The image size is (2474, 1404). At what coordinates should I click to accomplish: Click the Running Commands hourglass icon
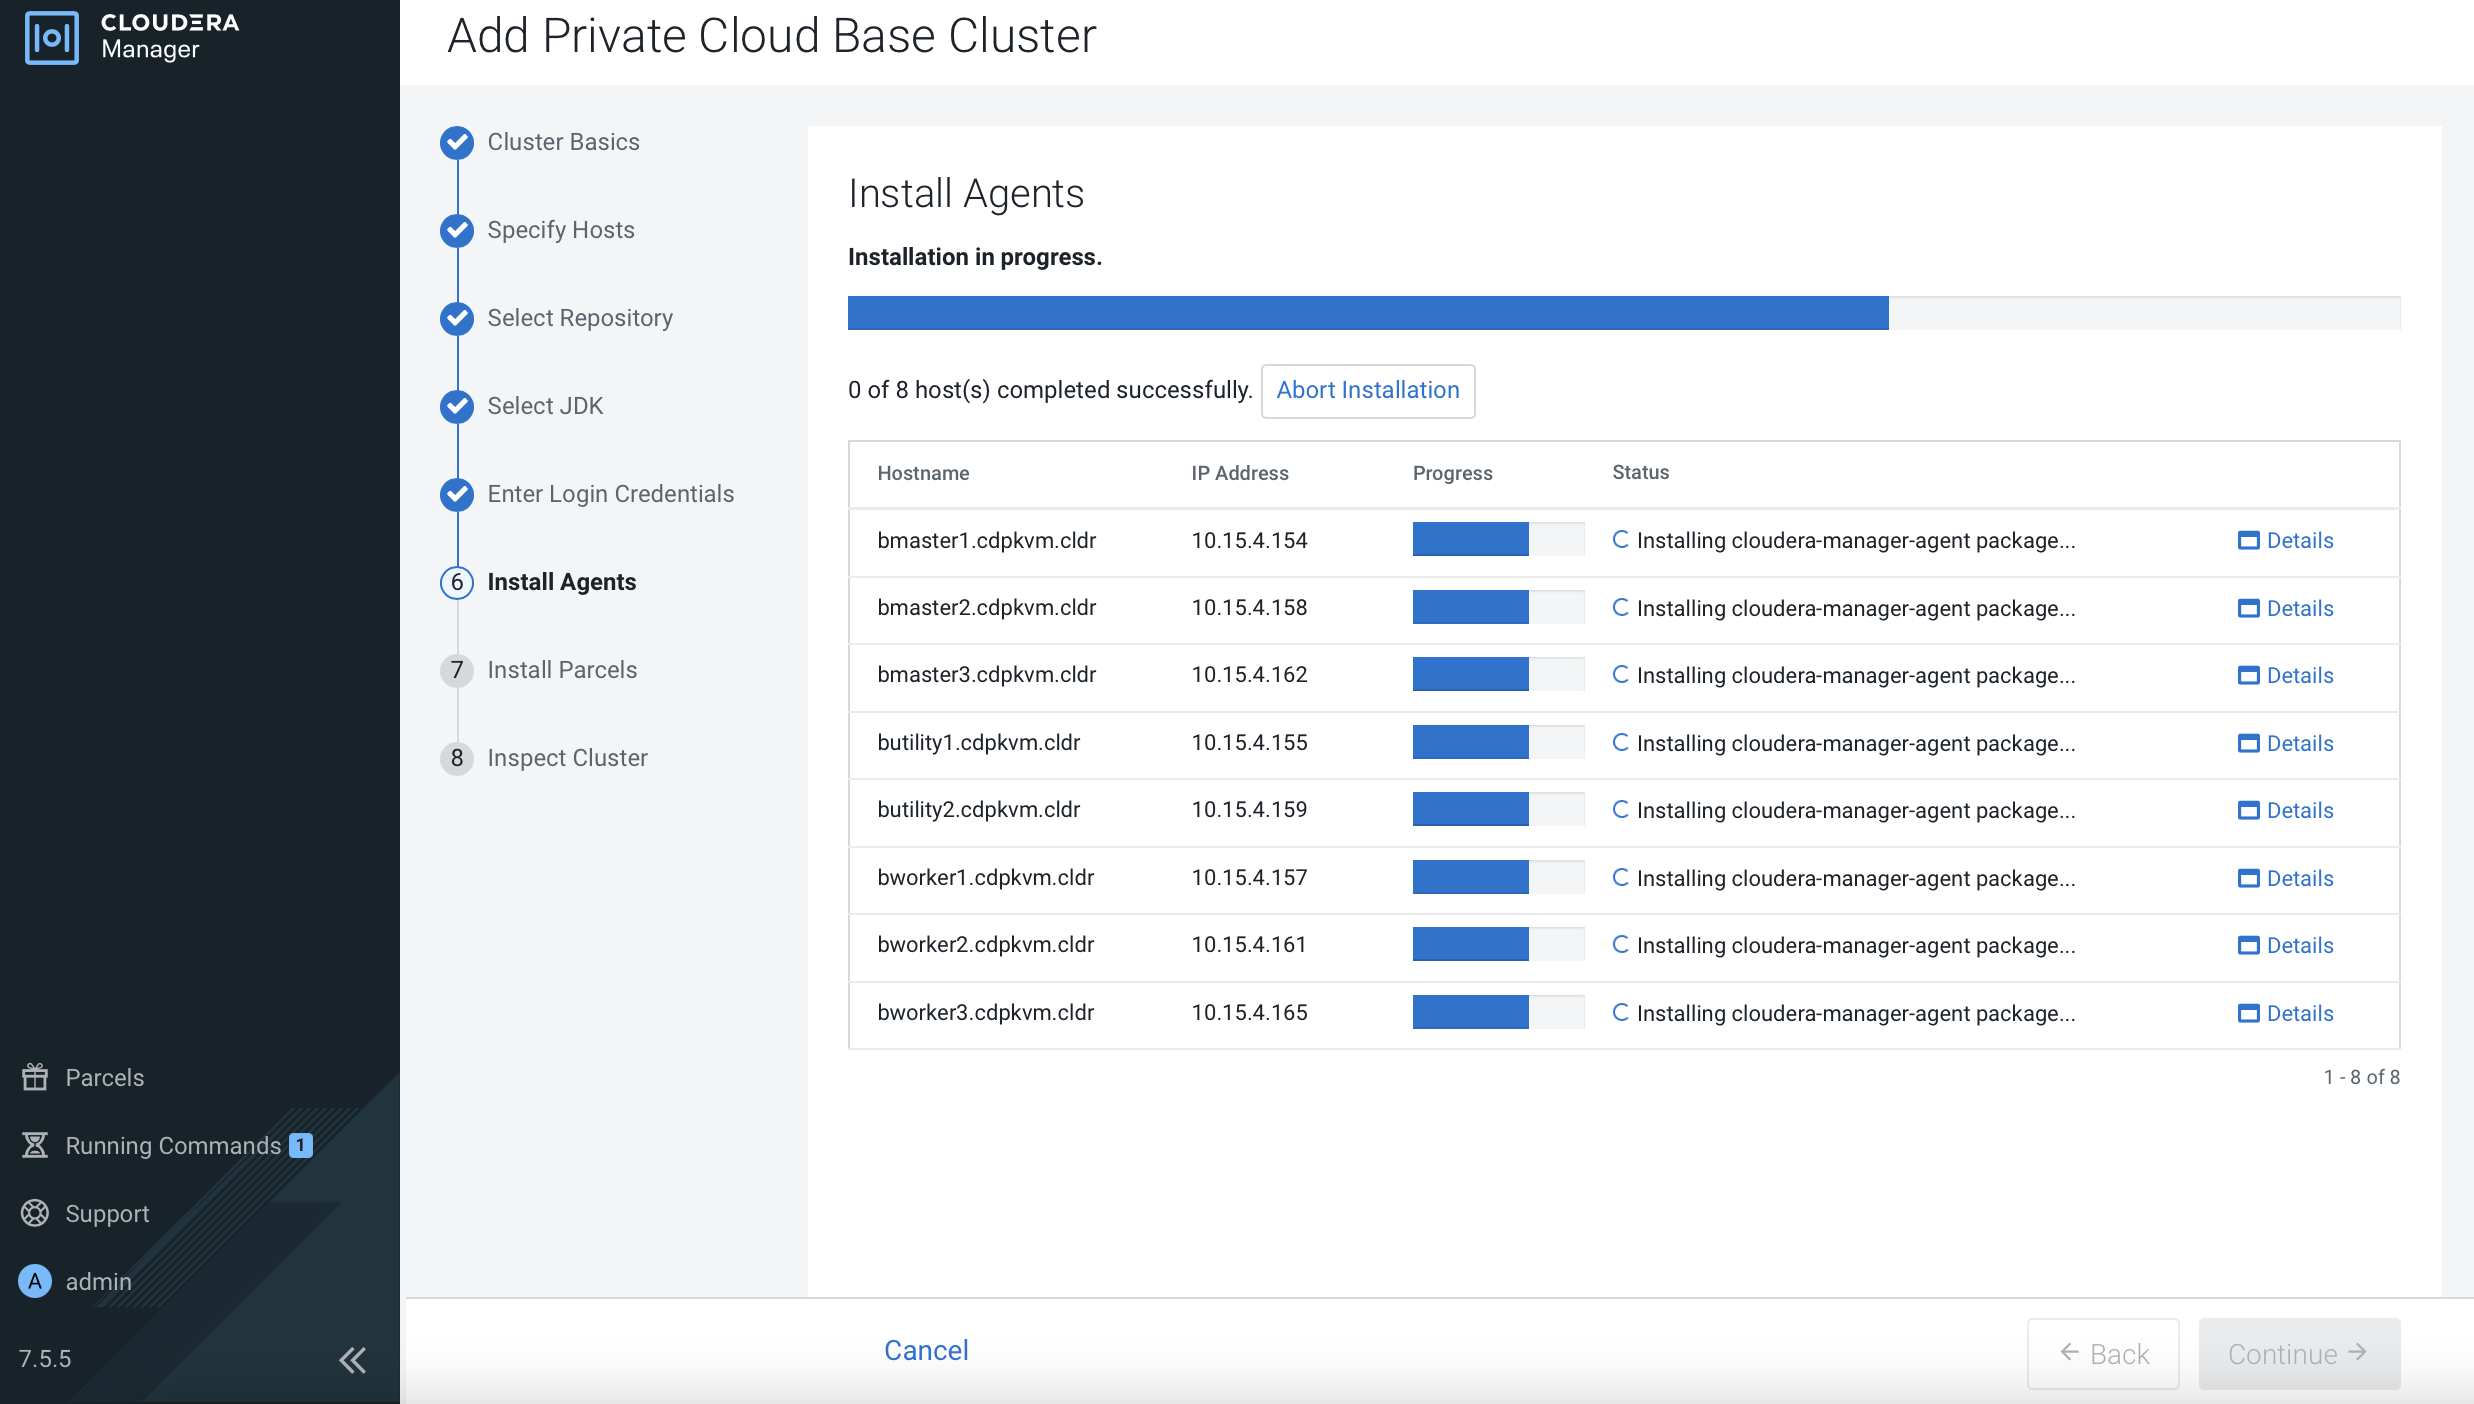pyautogui.click(x=35, y=1145)
